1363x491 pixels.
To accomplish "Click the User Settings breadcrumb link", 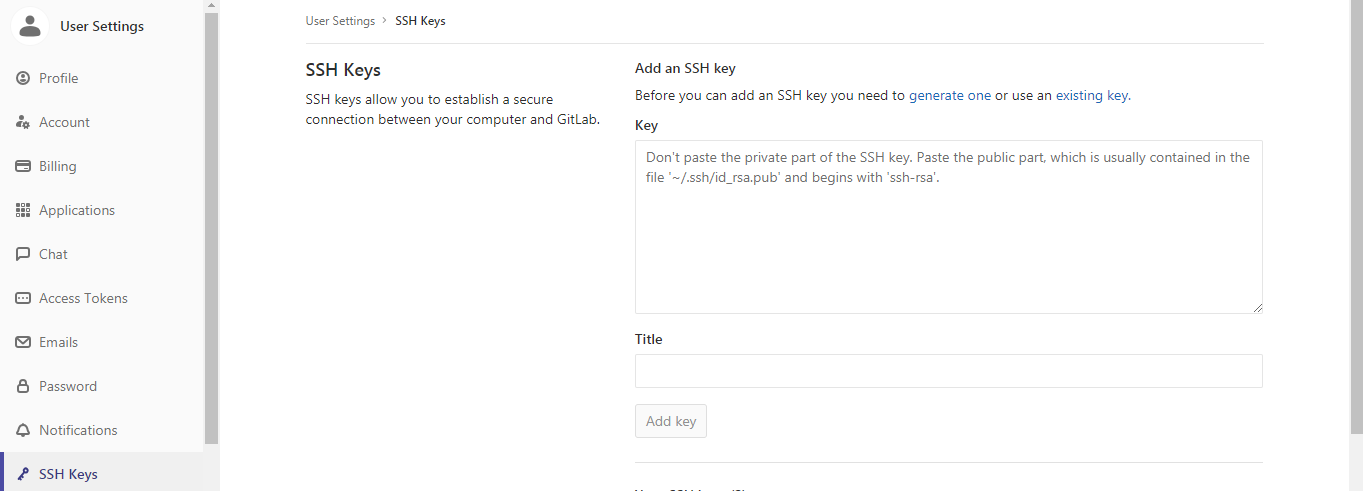I will (340, 21).
